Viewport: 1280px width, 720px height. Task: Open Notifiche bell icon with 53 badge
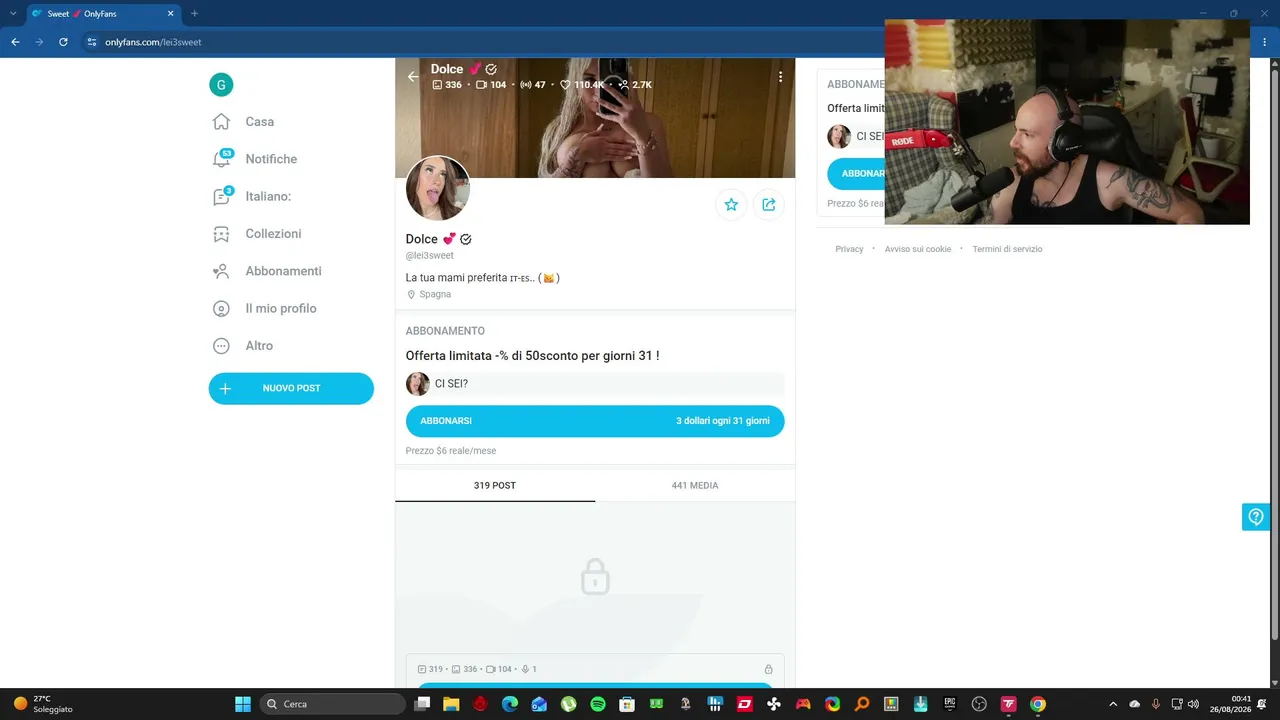coord(222,159)
